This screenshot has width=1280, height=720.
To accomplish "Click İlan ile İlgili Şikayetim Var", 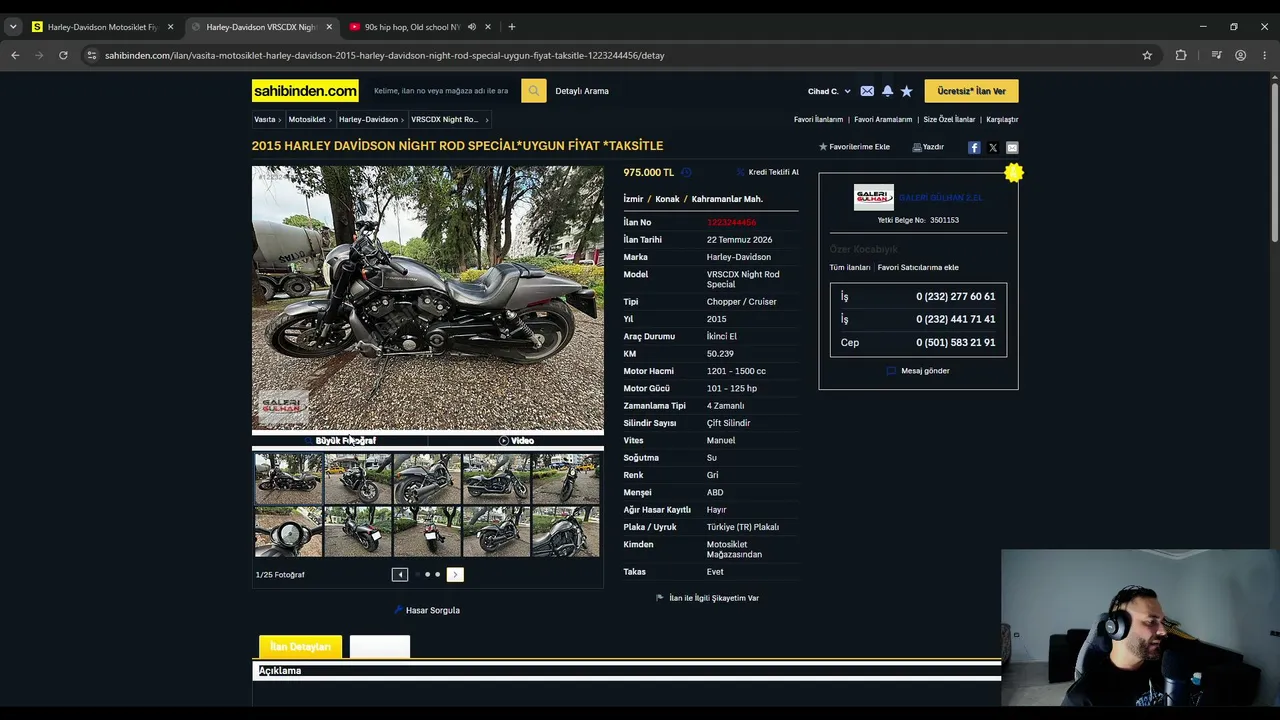I will point(708,598).
